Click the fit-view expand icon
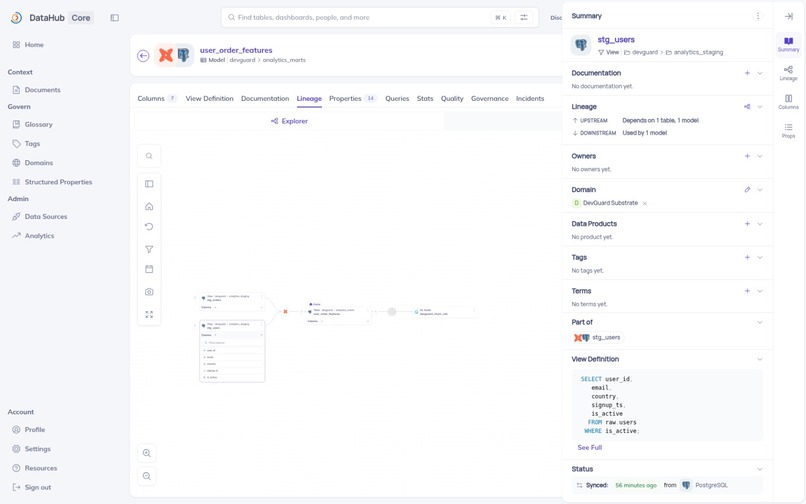 click(149, 314)
